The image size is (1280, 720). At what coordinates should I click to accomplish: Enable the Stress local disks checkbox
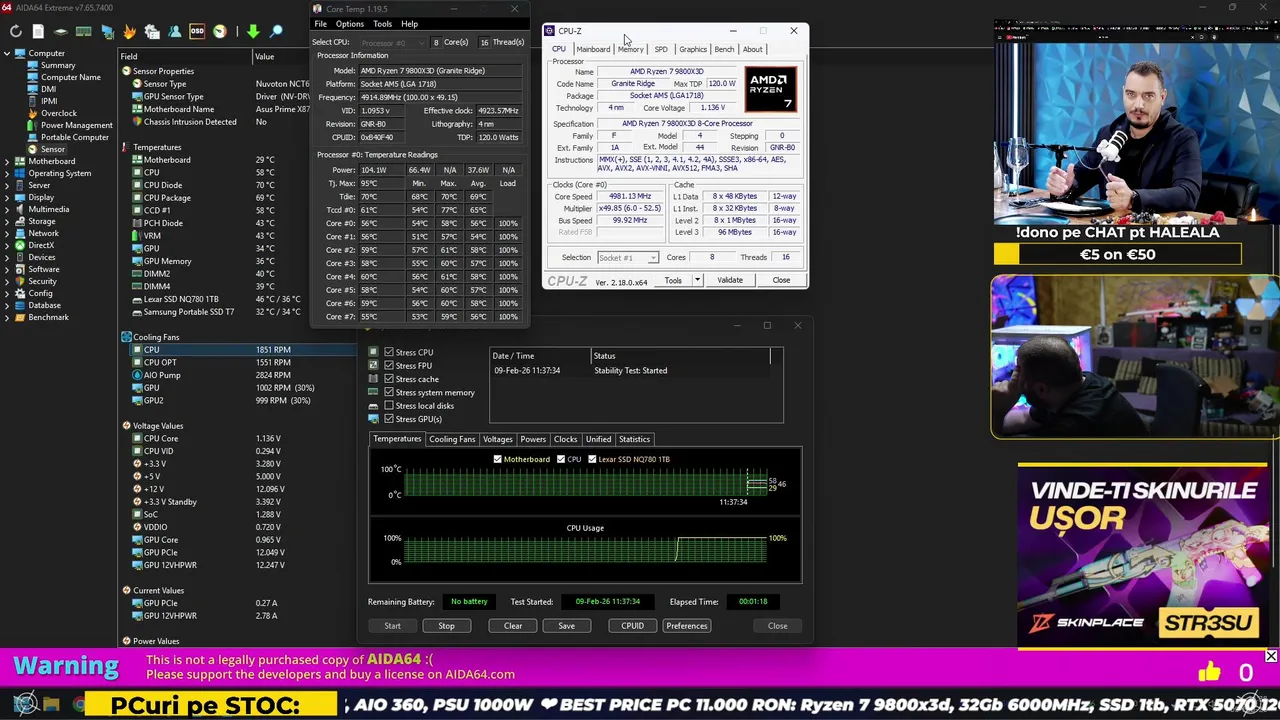pyautogui.click(x=389, y=405)
